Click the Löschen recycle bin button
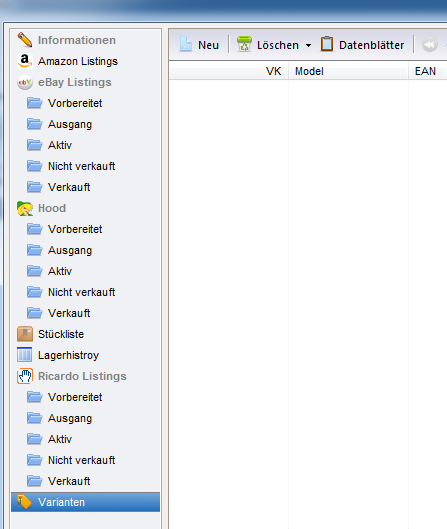 coord(268,45)
